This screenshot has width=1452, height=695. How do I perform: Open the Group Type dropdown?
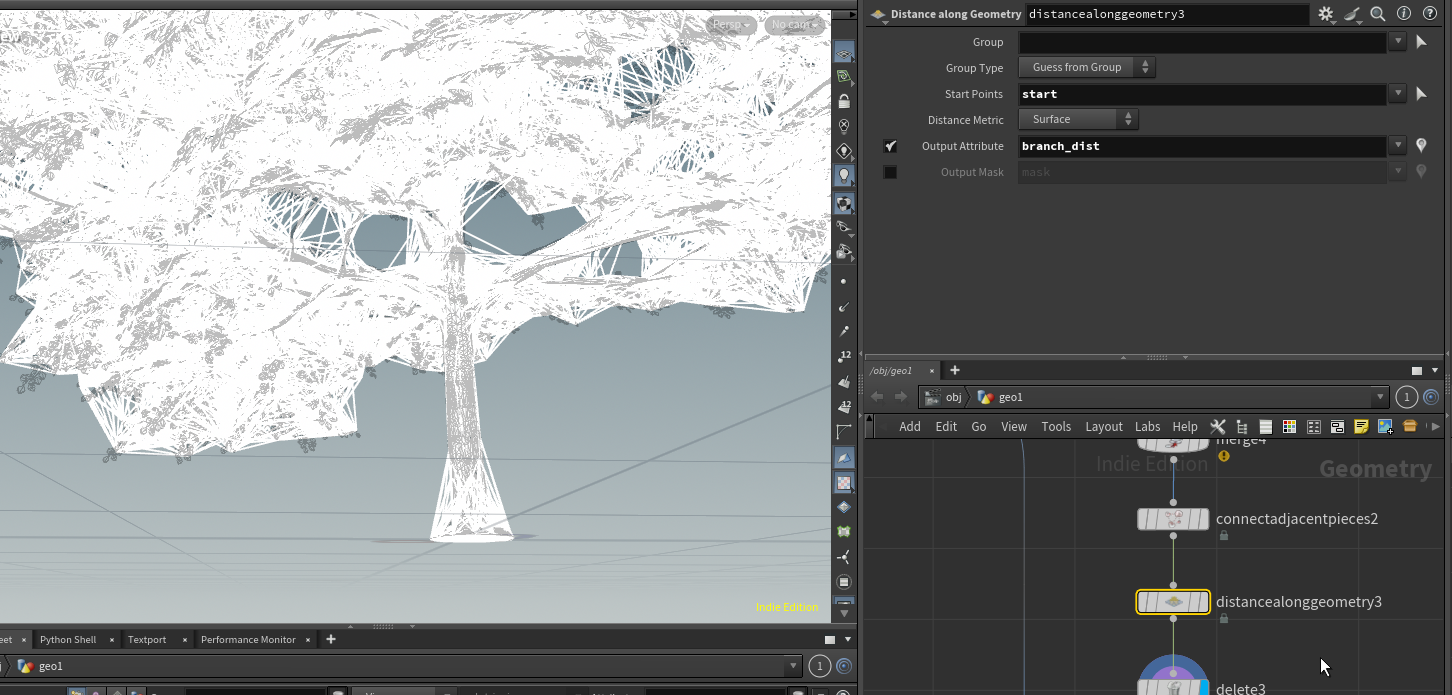click(x=1086, y=67)
